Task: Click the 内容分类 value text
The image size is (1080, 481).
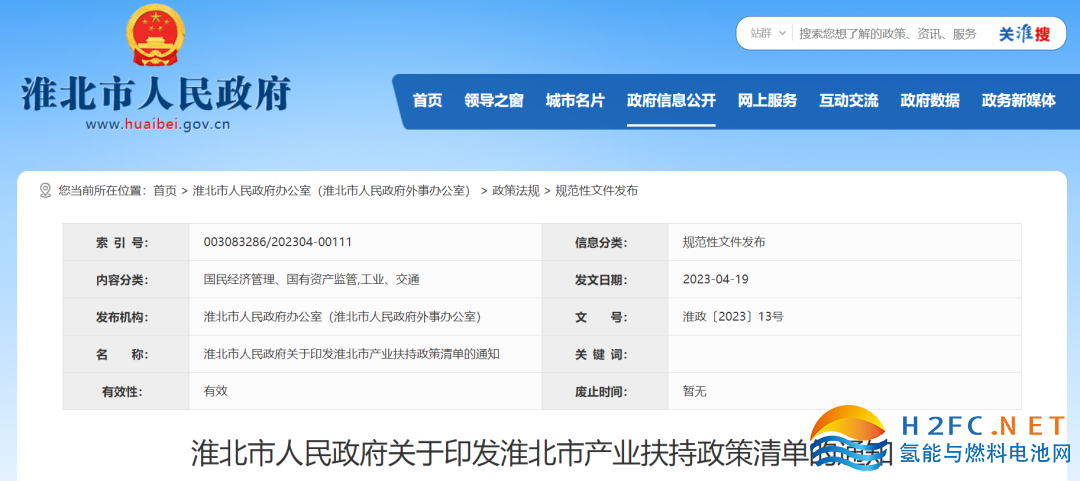Action: (311, 280)
